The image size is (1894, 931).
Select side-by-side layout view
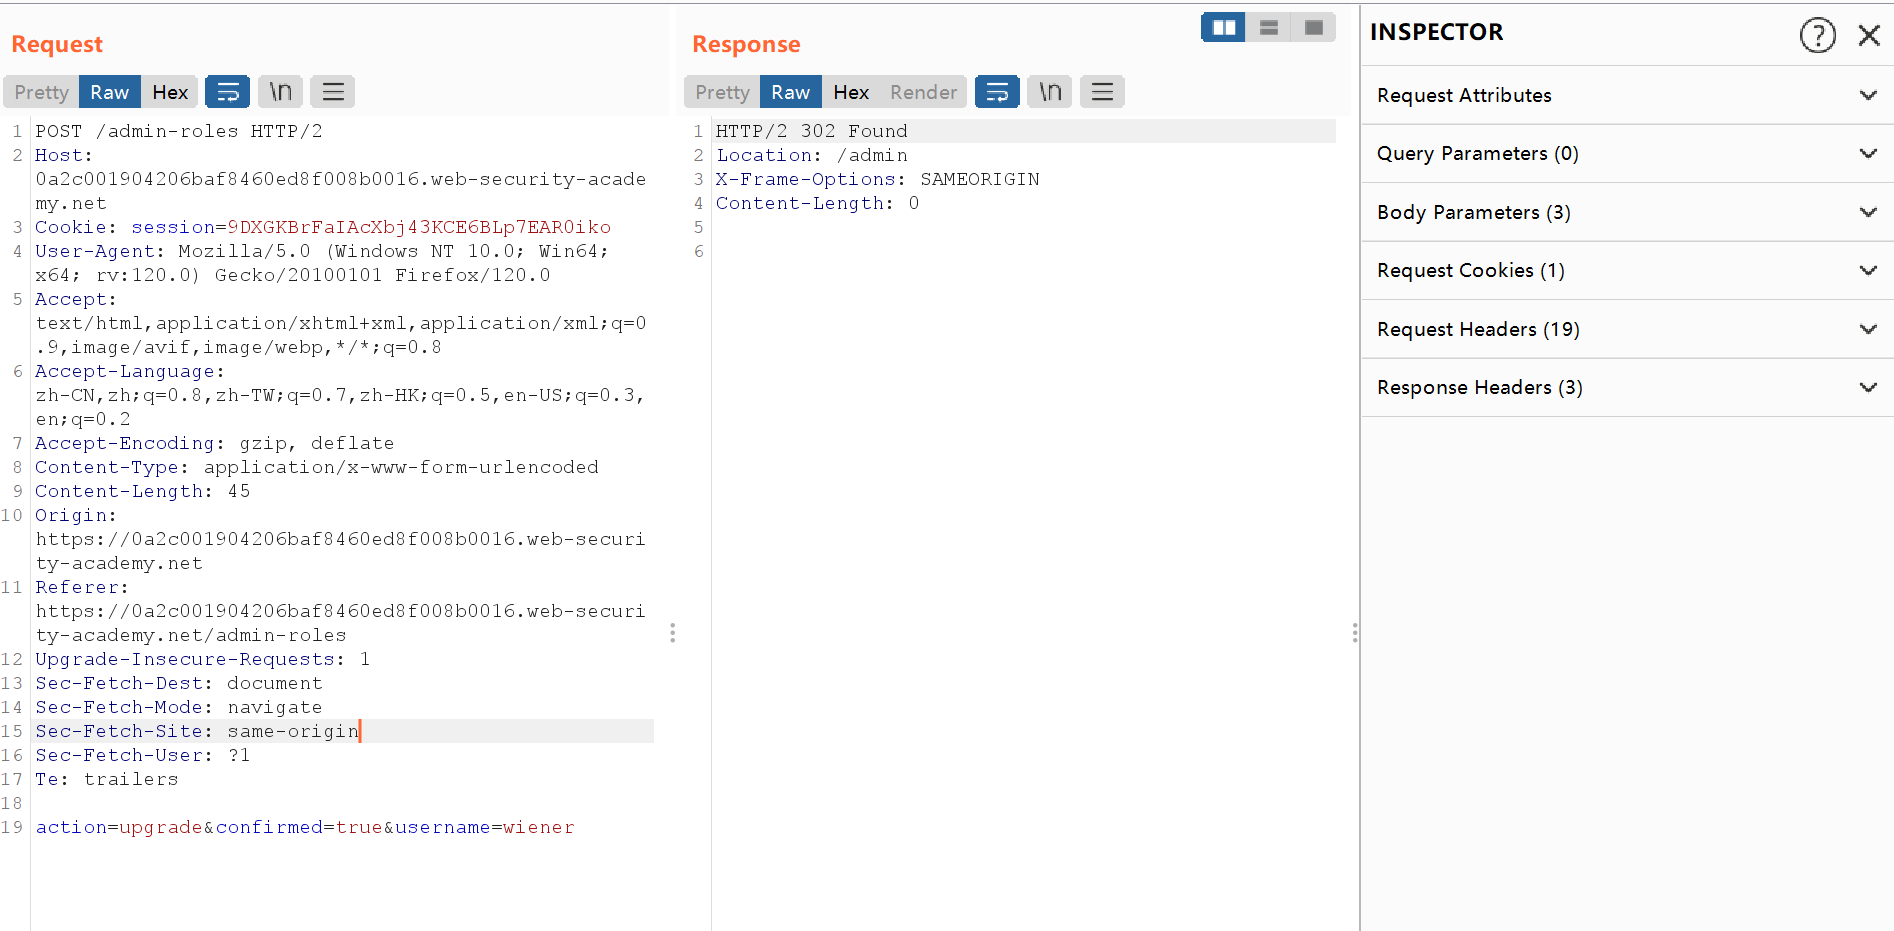tap(1223, 28)
